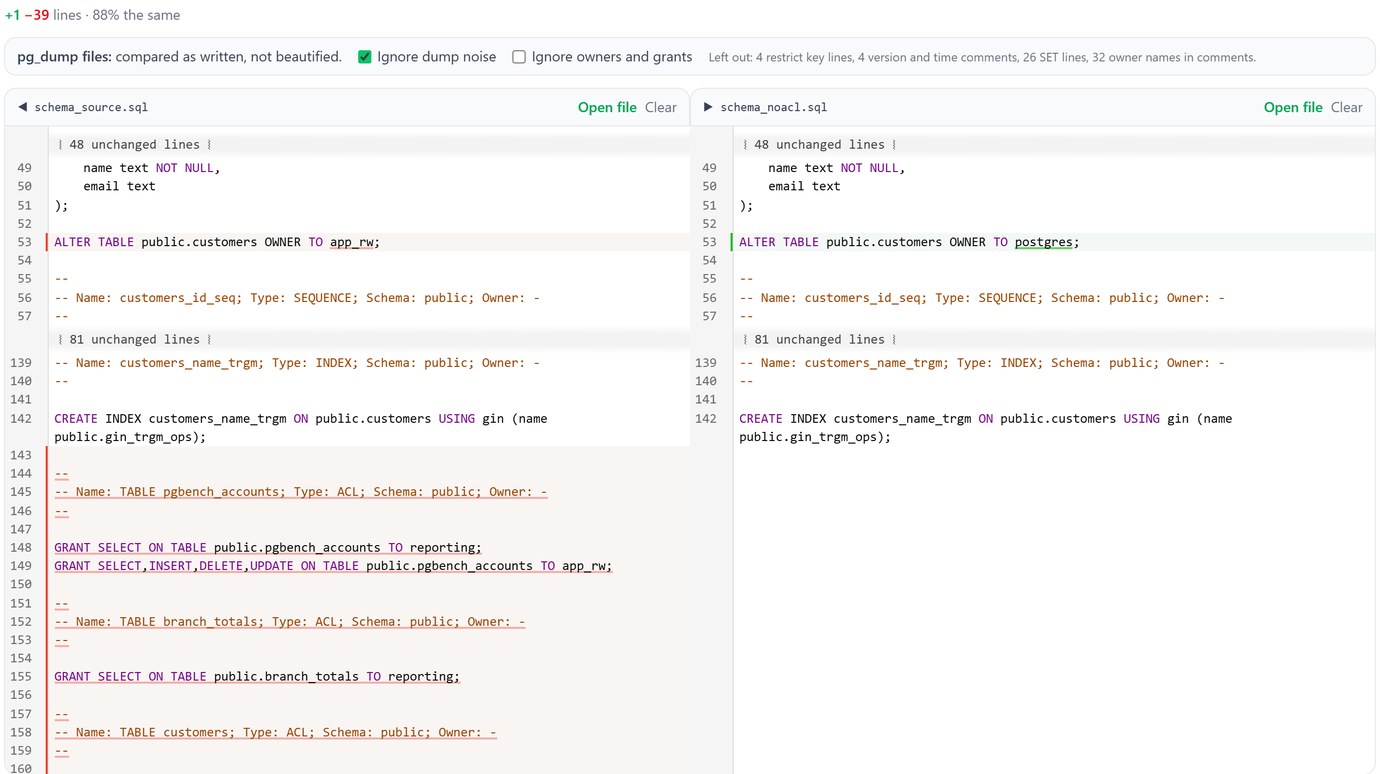Click the right-pointing triangle beside schema_noacl.sql

click(708, 107)
